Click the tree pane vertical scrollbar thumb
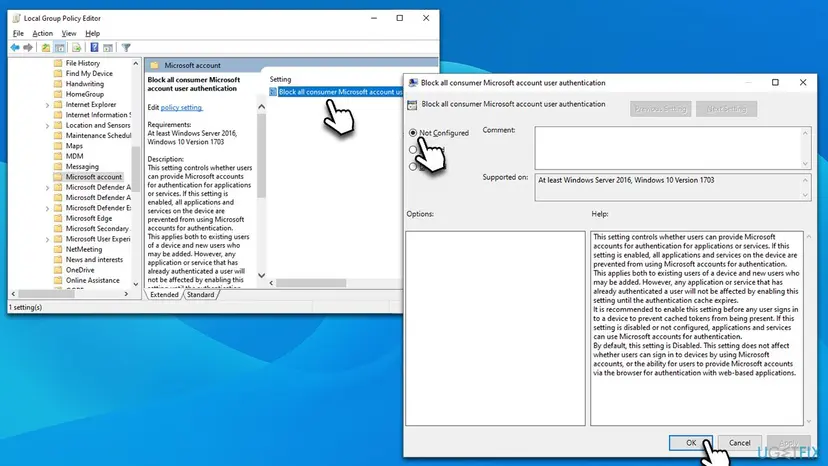 136,170
